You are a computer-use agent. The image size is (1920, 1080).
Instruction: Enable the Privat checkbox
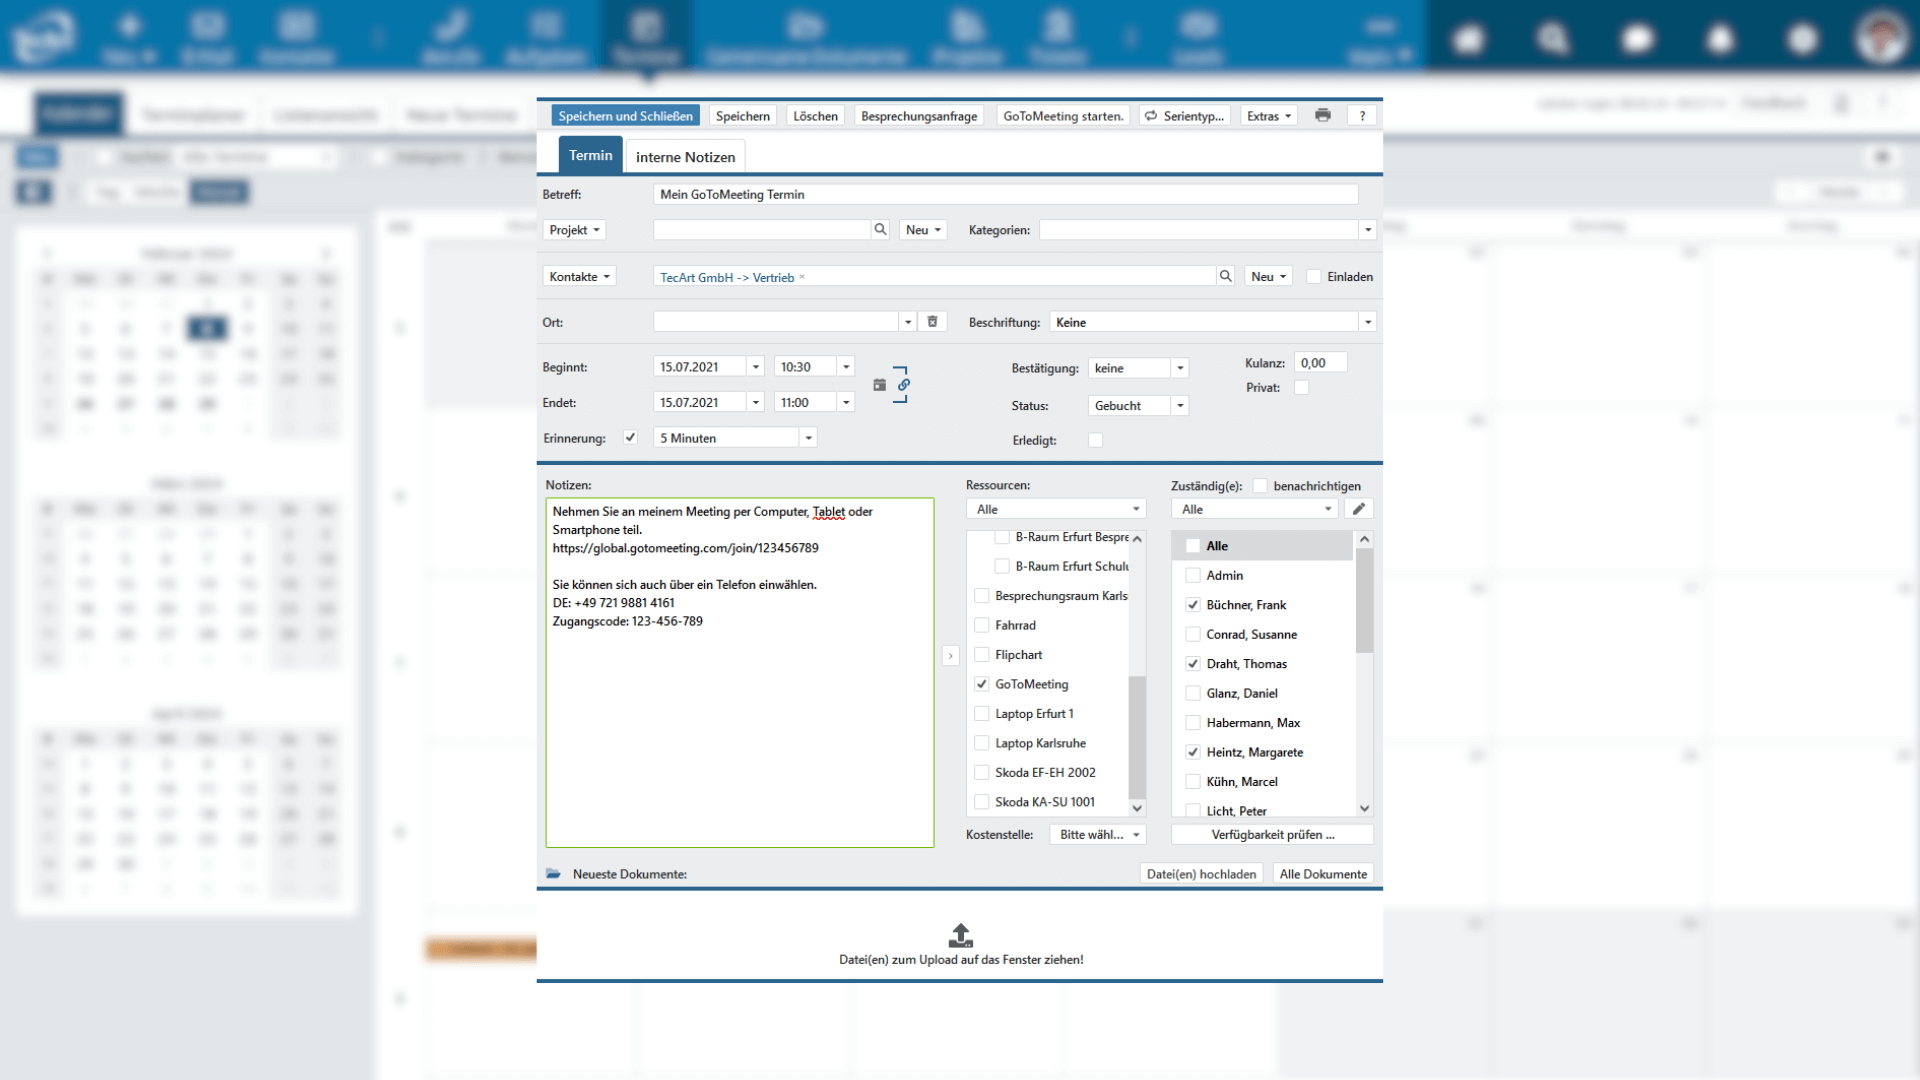click(1302, 387)
